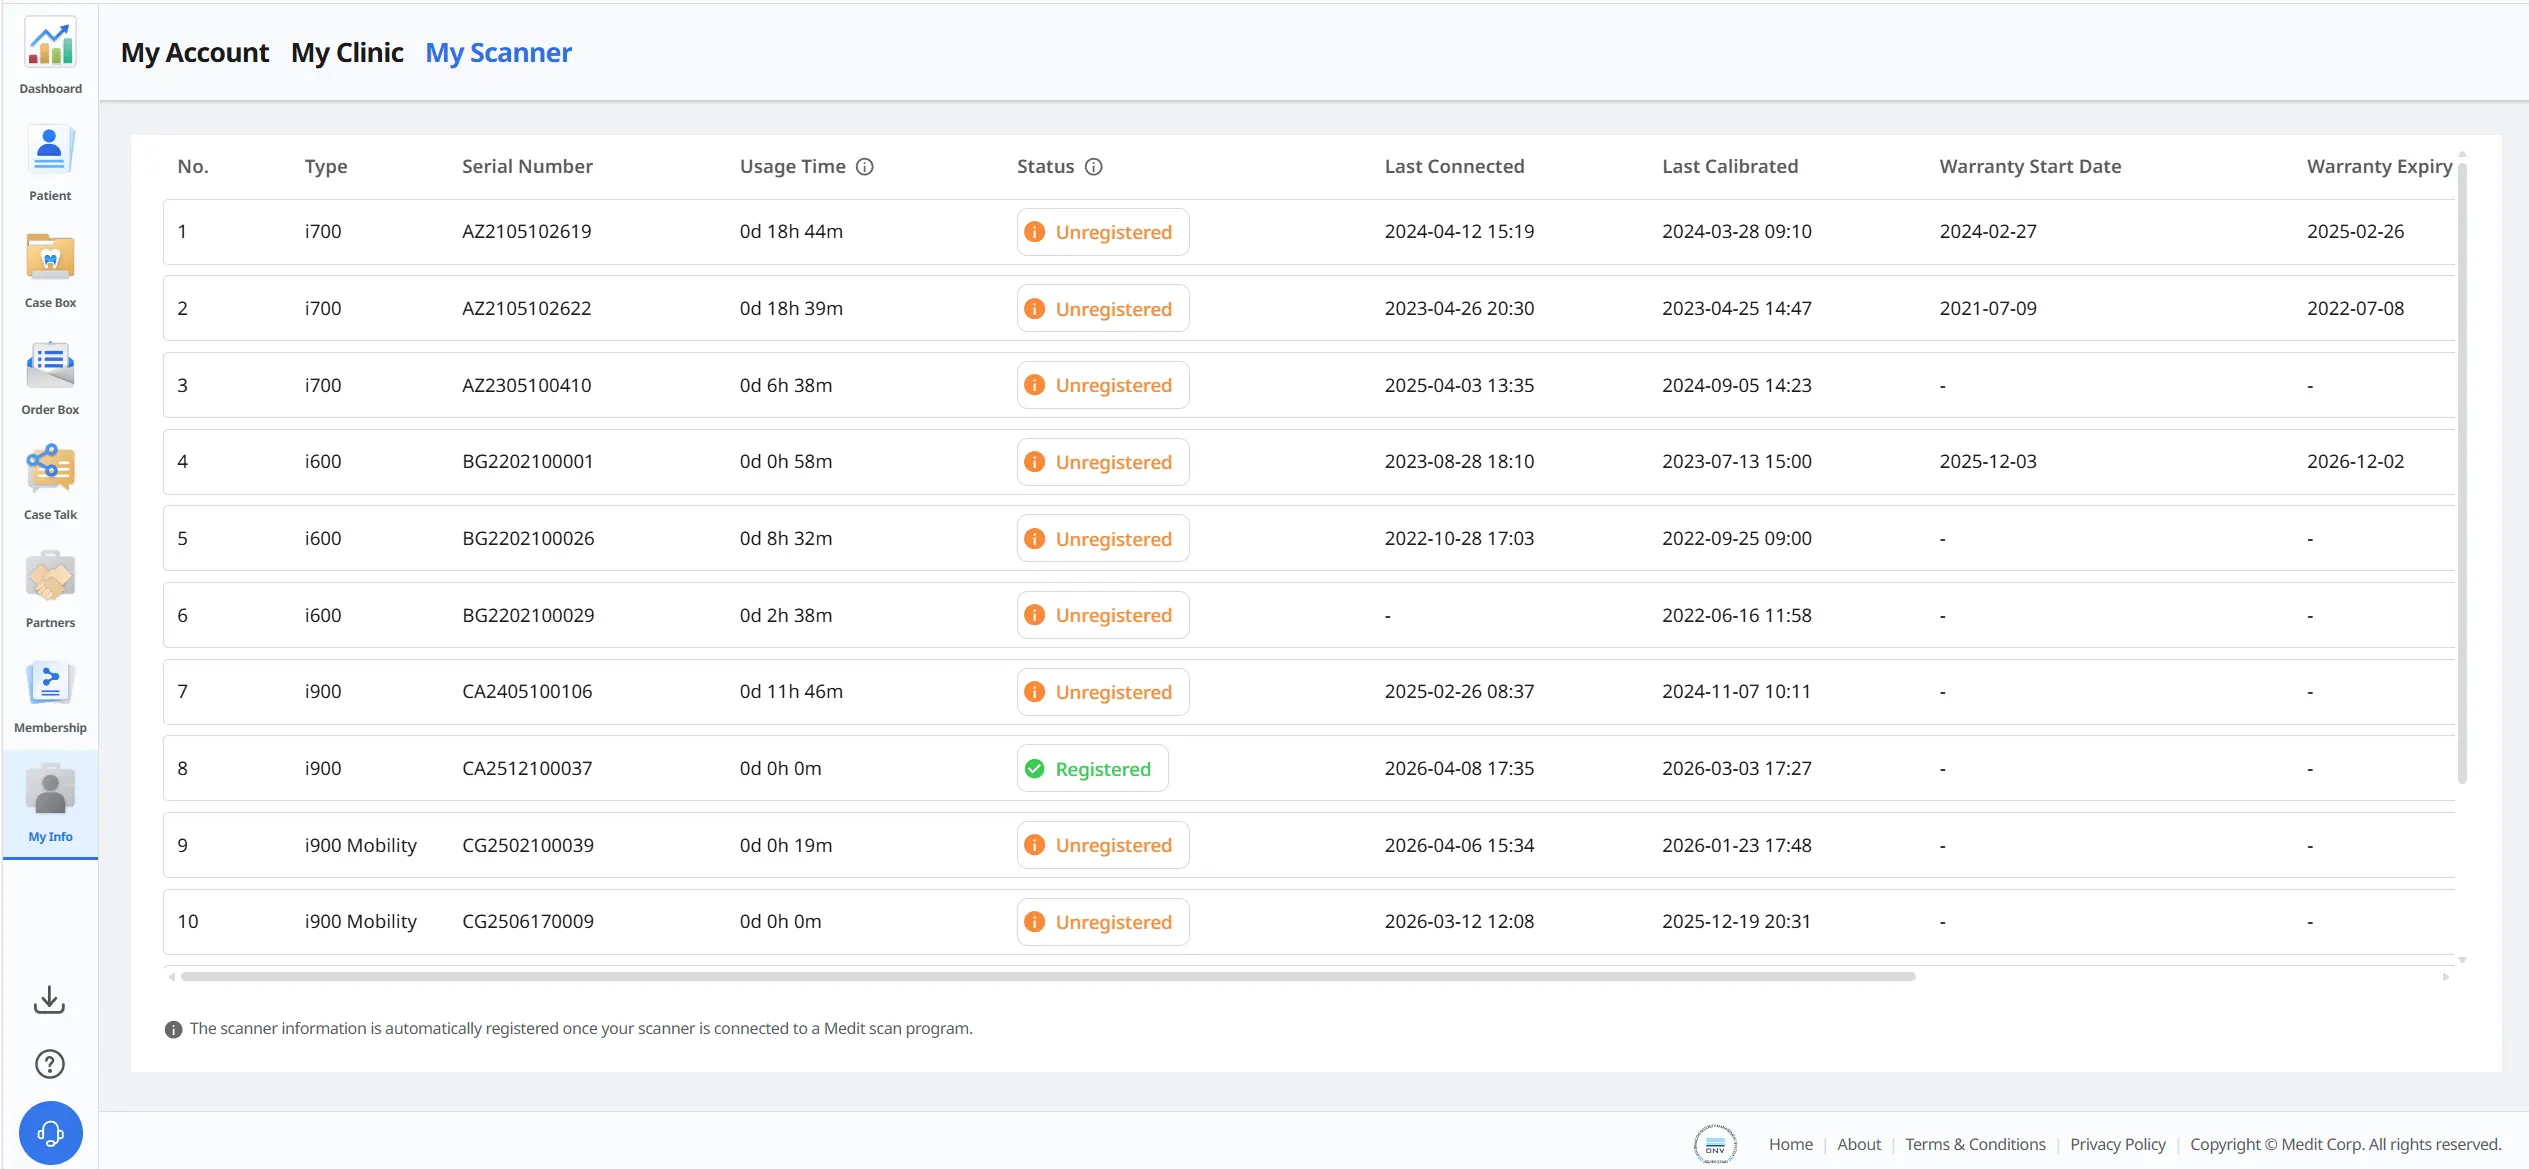The width and height of the screenshot is (2529, 1169).
Task: Click the Warranty Start Date column header
Action: click(2030, 167)
